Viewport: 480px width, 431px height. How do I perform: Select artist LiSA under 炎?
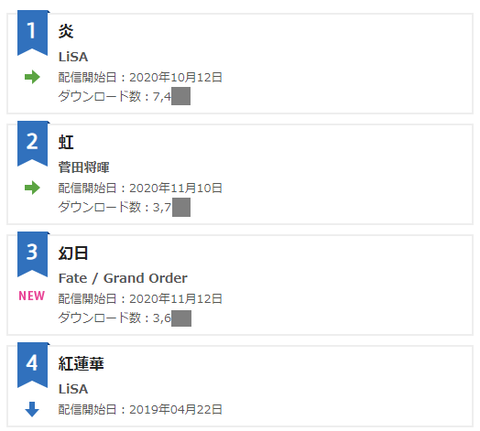(73, 57)
